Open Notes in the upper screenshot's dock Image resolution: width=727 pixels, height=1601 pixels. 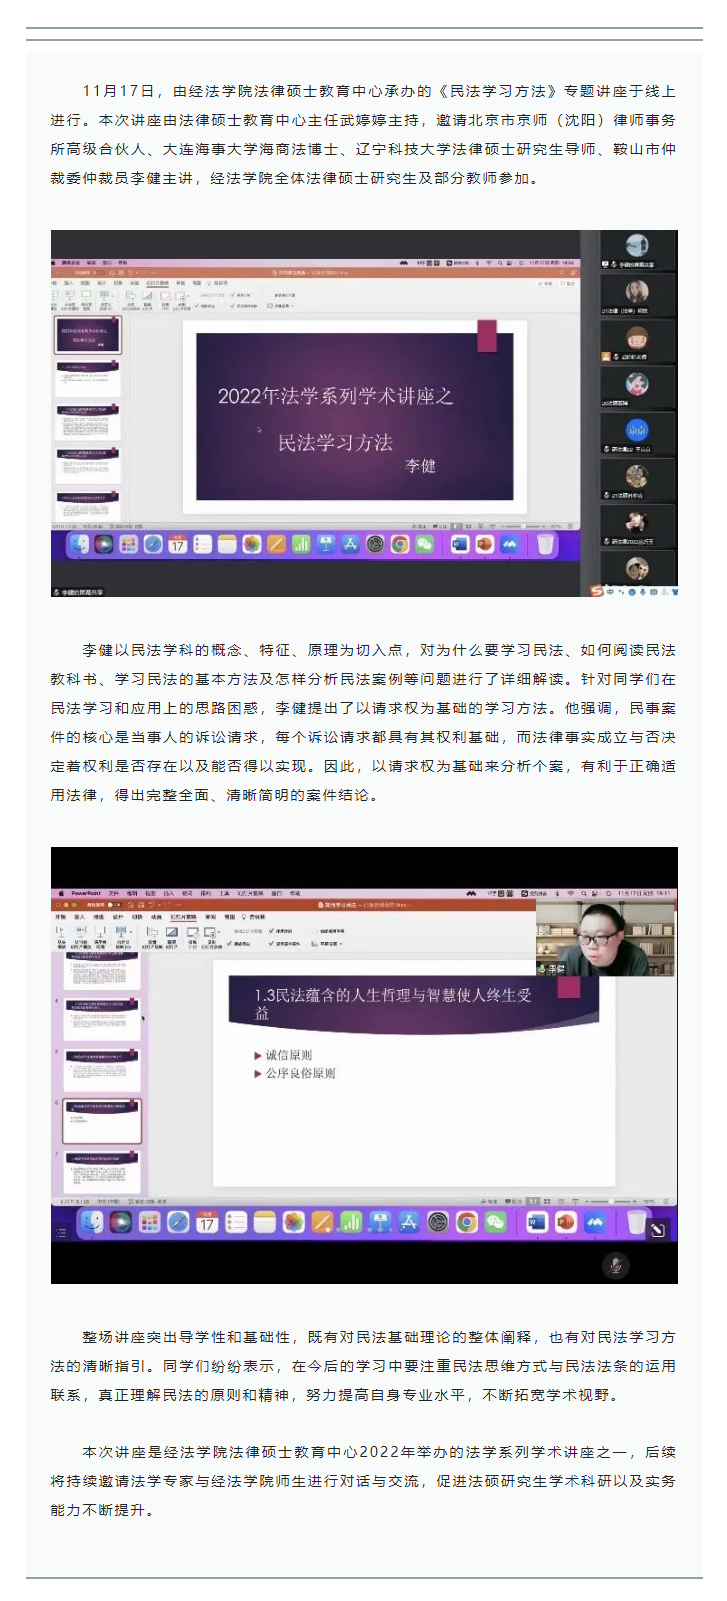pyautogui.click(x=227, y=544)
